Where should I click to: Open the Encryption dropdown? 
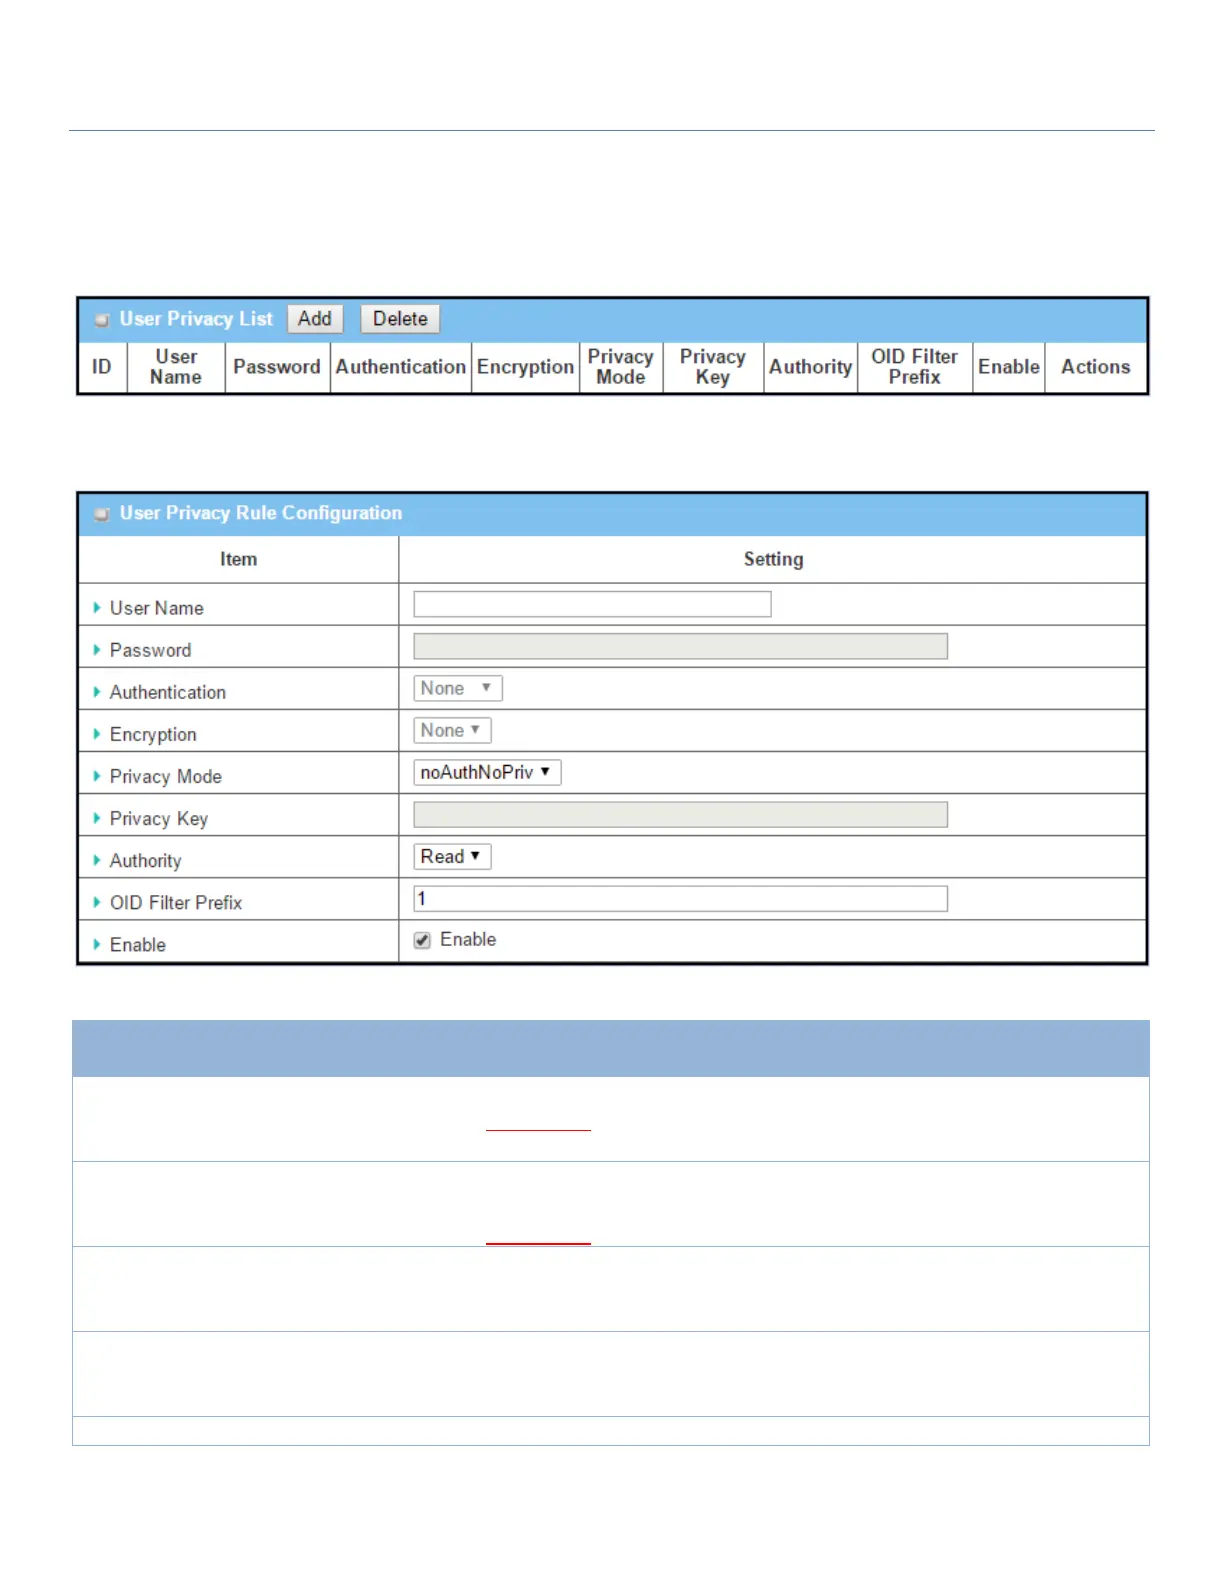(x=452, y=730)
